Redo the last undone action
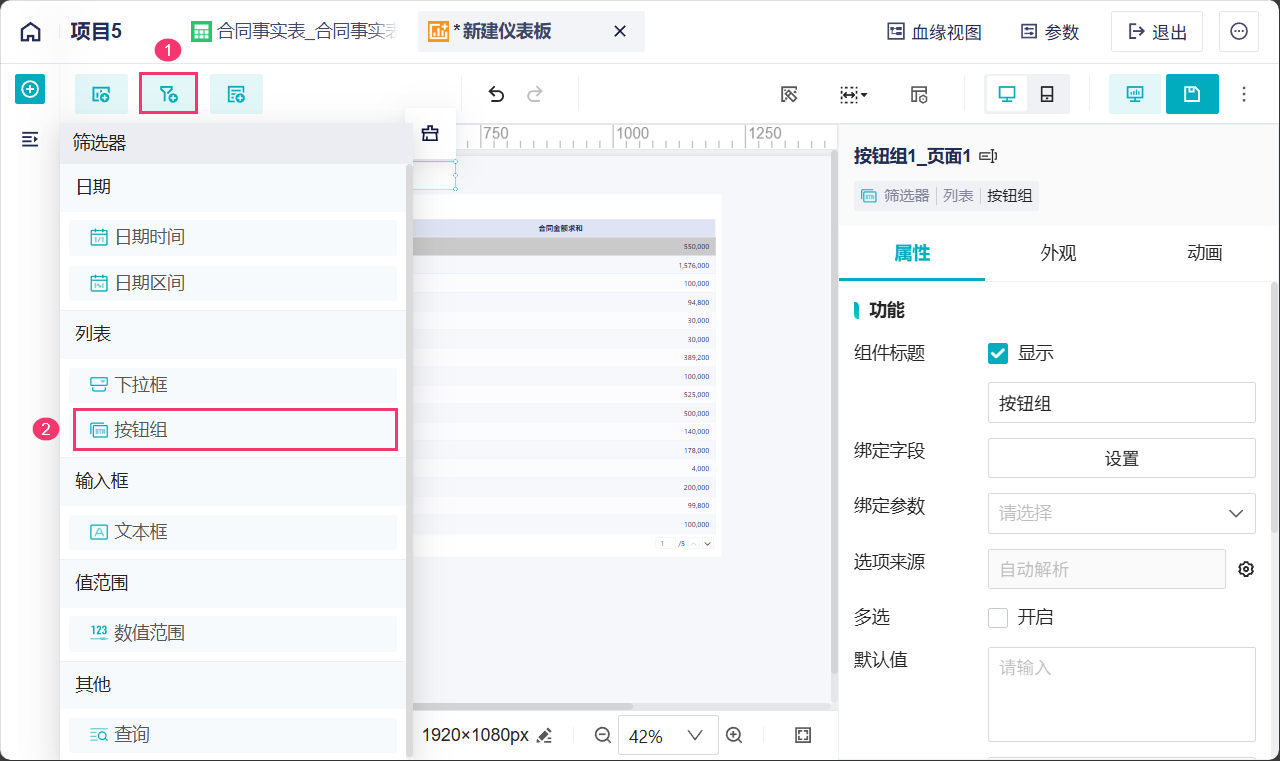 point(535,94)
